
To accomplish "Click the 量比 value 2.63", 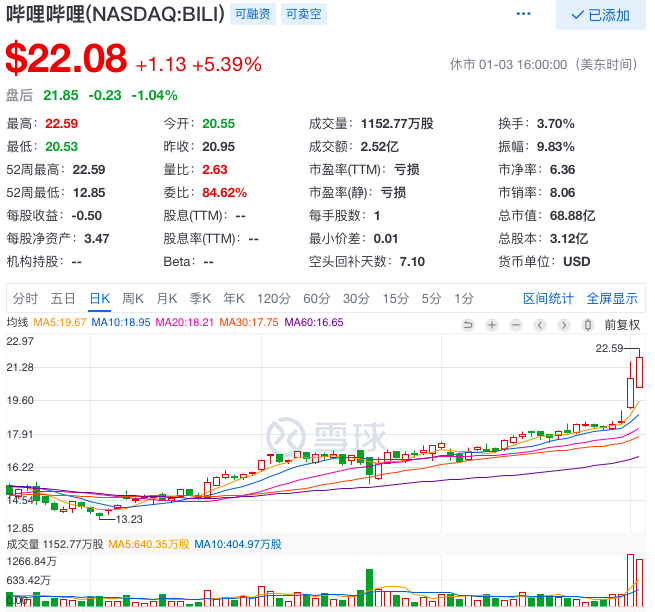I will 215,170.
